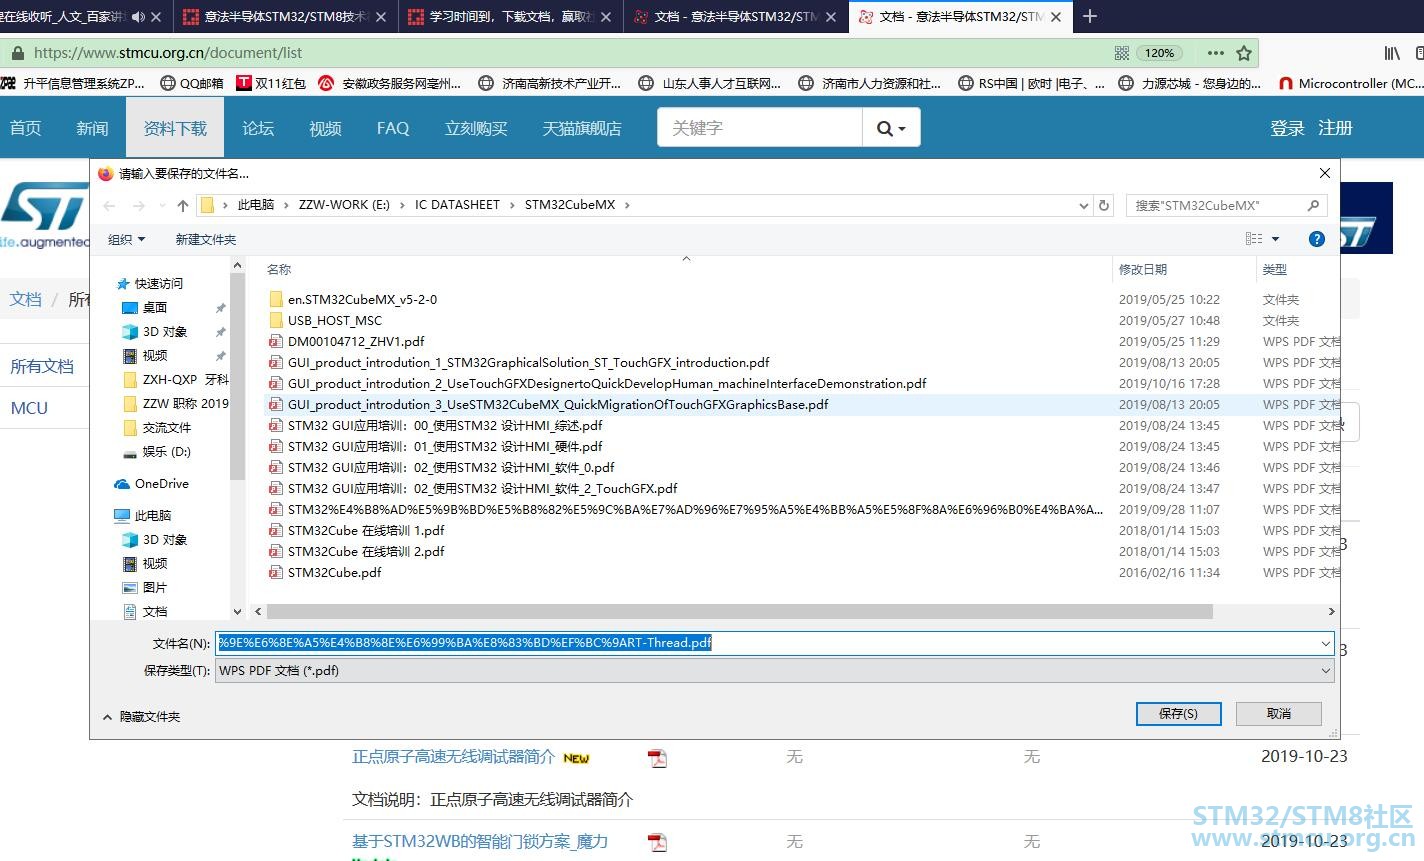Click the site lock icon in the URL bar
Viewport: 1424px width, 861px height.
click(x=17, y=53)
